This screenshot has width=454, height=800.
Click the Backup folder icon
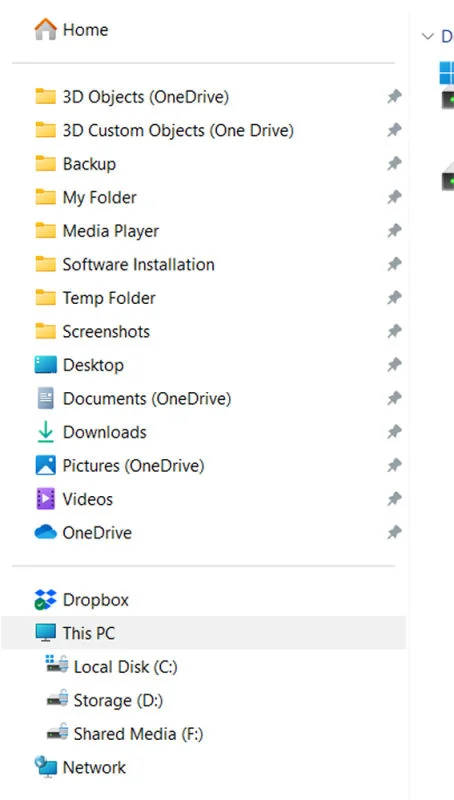click(45, 164)
